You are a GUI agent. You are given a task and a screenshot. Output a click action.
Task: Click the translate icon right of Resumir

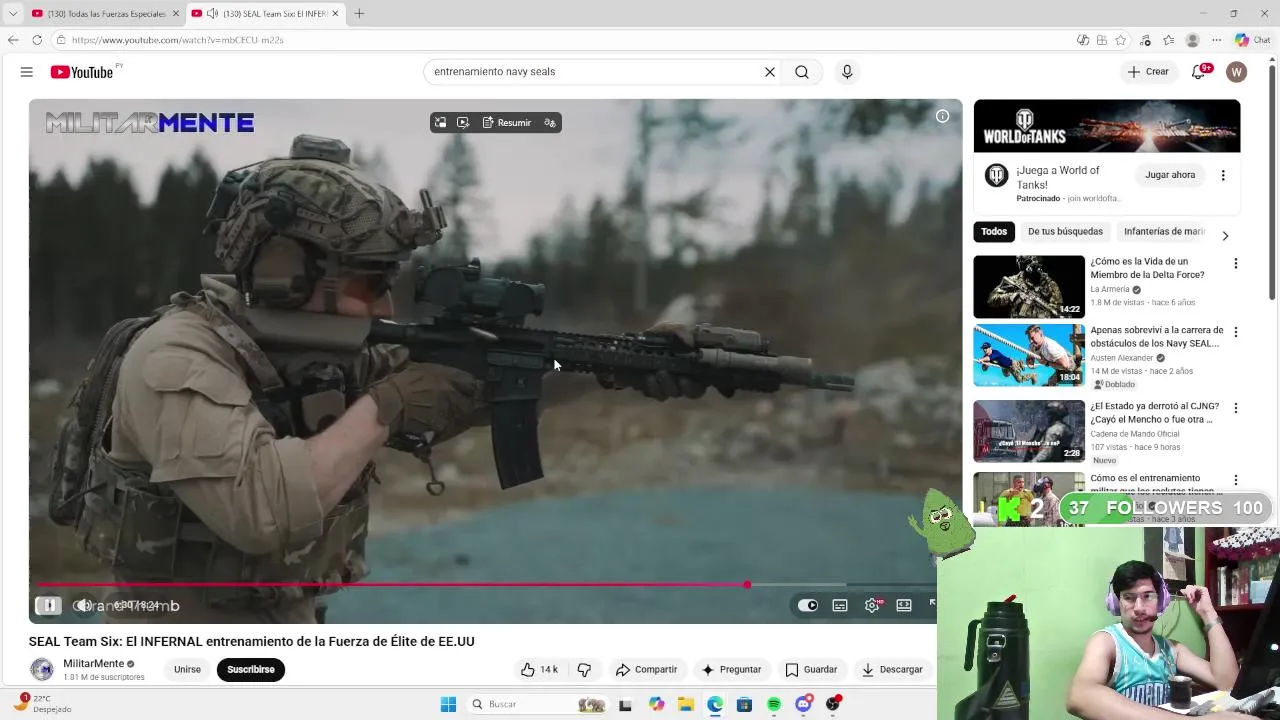(549, 123)
